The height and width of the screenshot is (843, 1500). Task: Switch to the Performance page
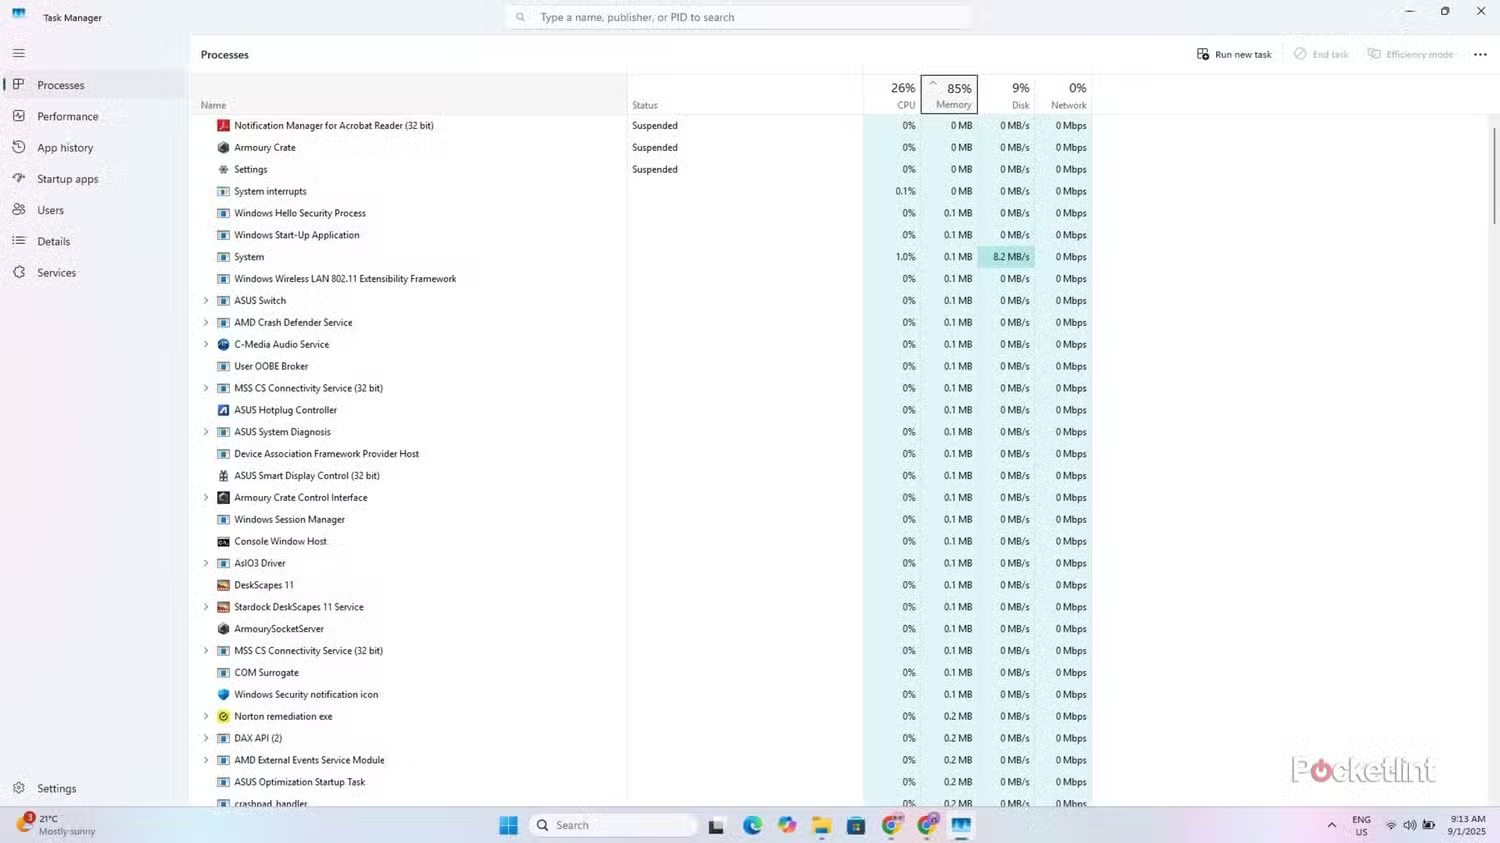click(94, 116)
